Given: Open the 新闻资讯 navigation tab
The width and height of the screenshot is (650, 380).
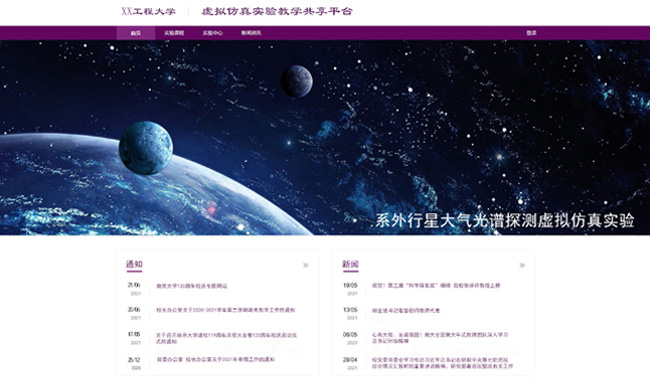Looking at the screenshot, I should point(251,33).
